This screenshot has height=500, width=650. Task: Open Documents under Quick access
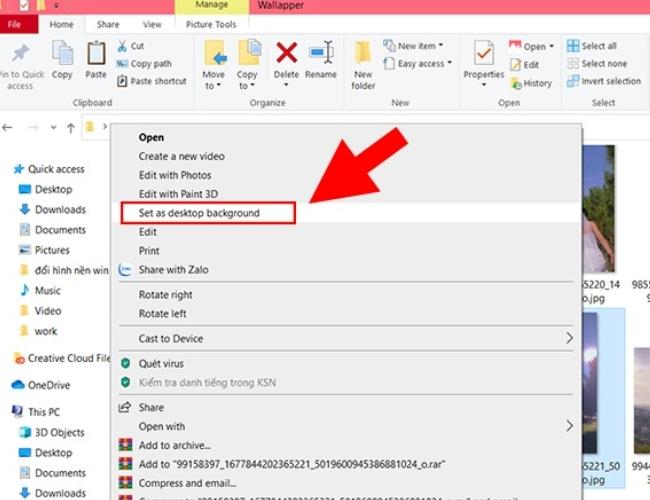pos(53,230)
